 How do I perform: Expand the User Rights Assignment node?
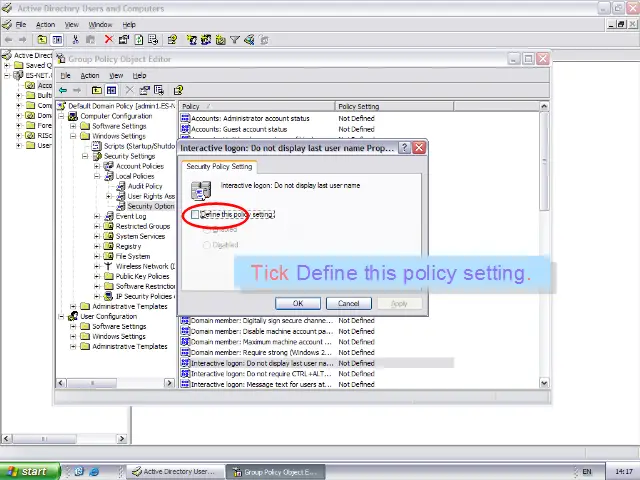coord(109,196)
